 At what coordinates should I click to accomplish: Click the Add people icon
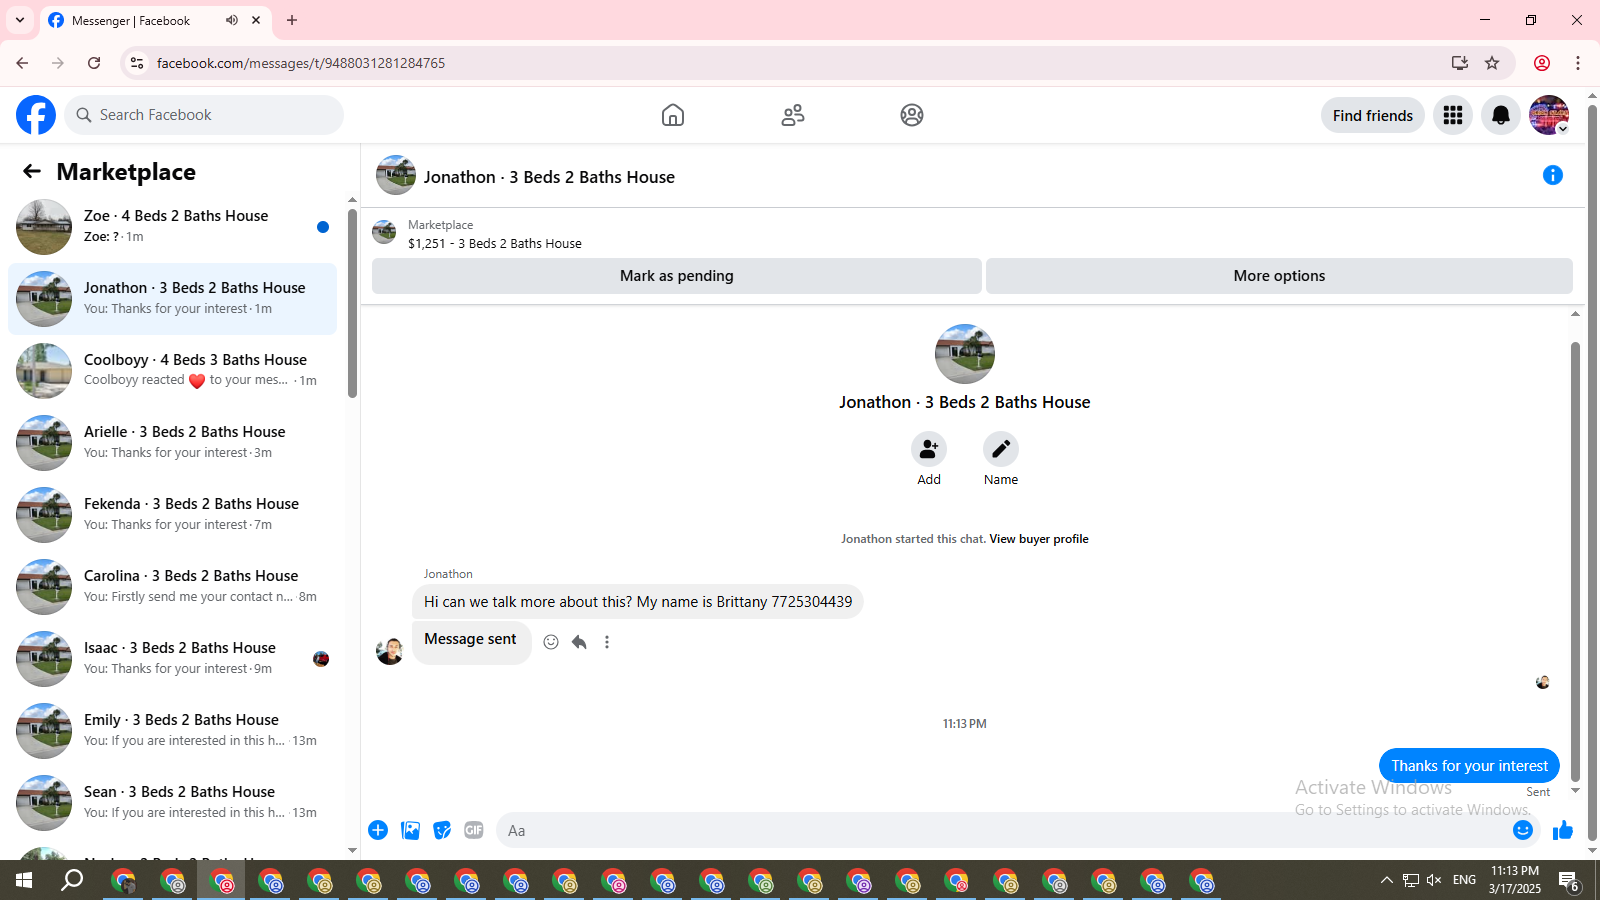929,449
